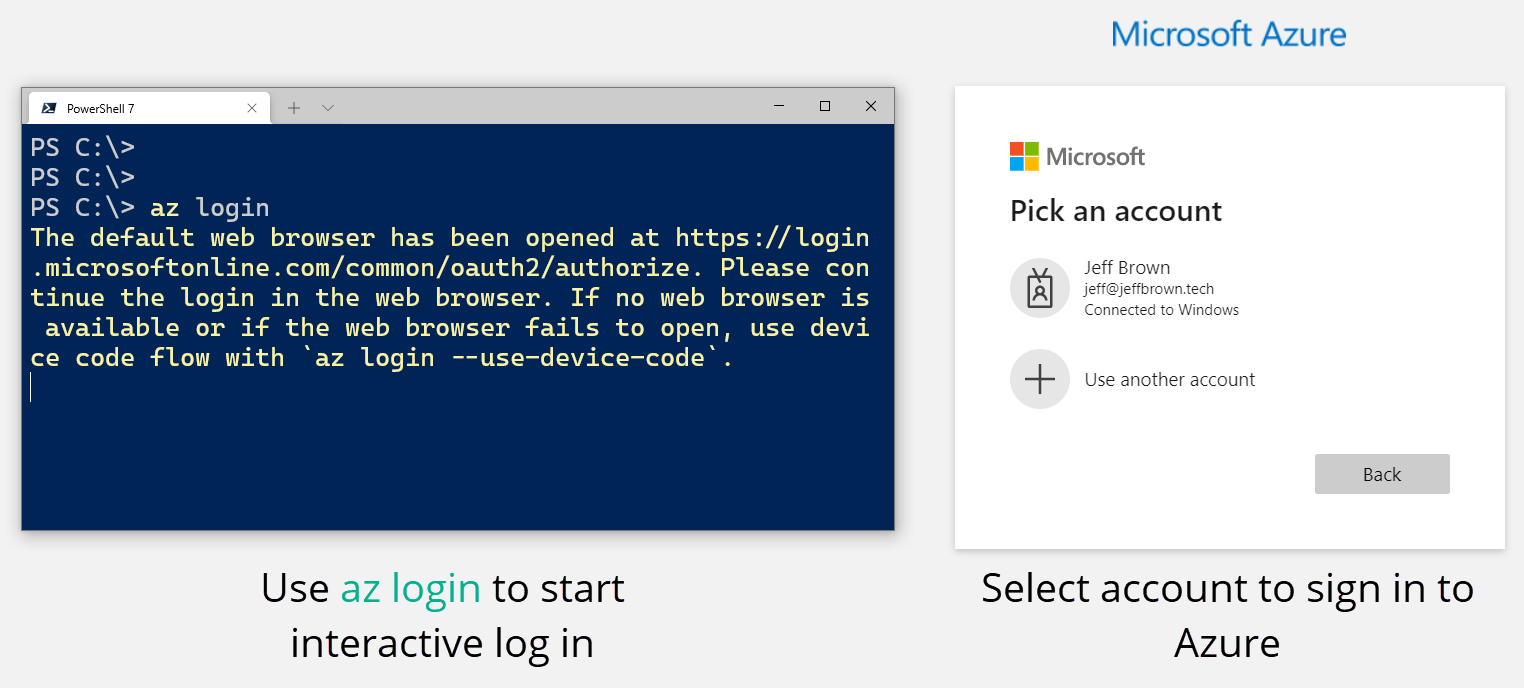Maximize the PowerShell window

825,106
